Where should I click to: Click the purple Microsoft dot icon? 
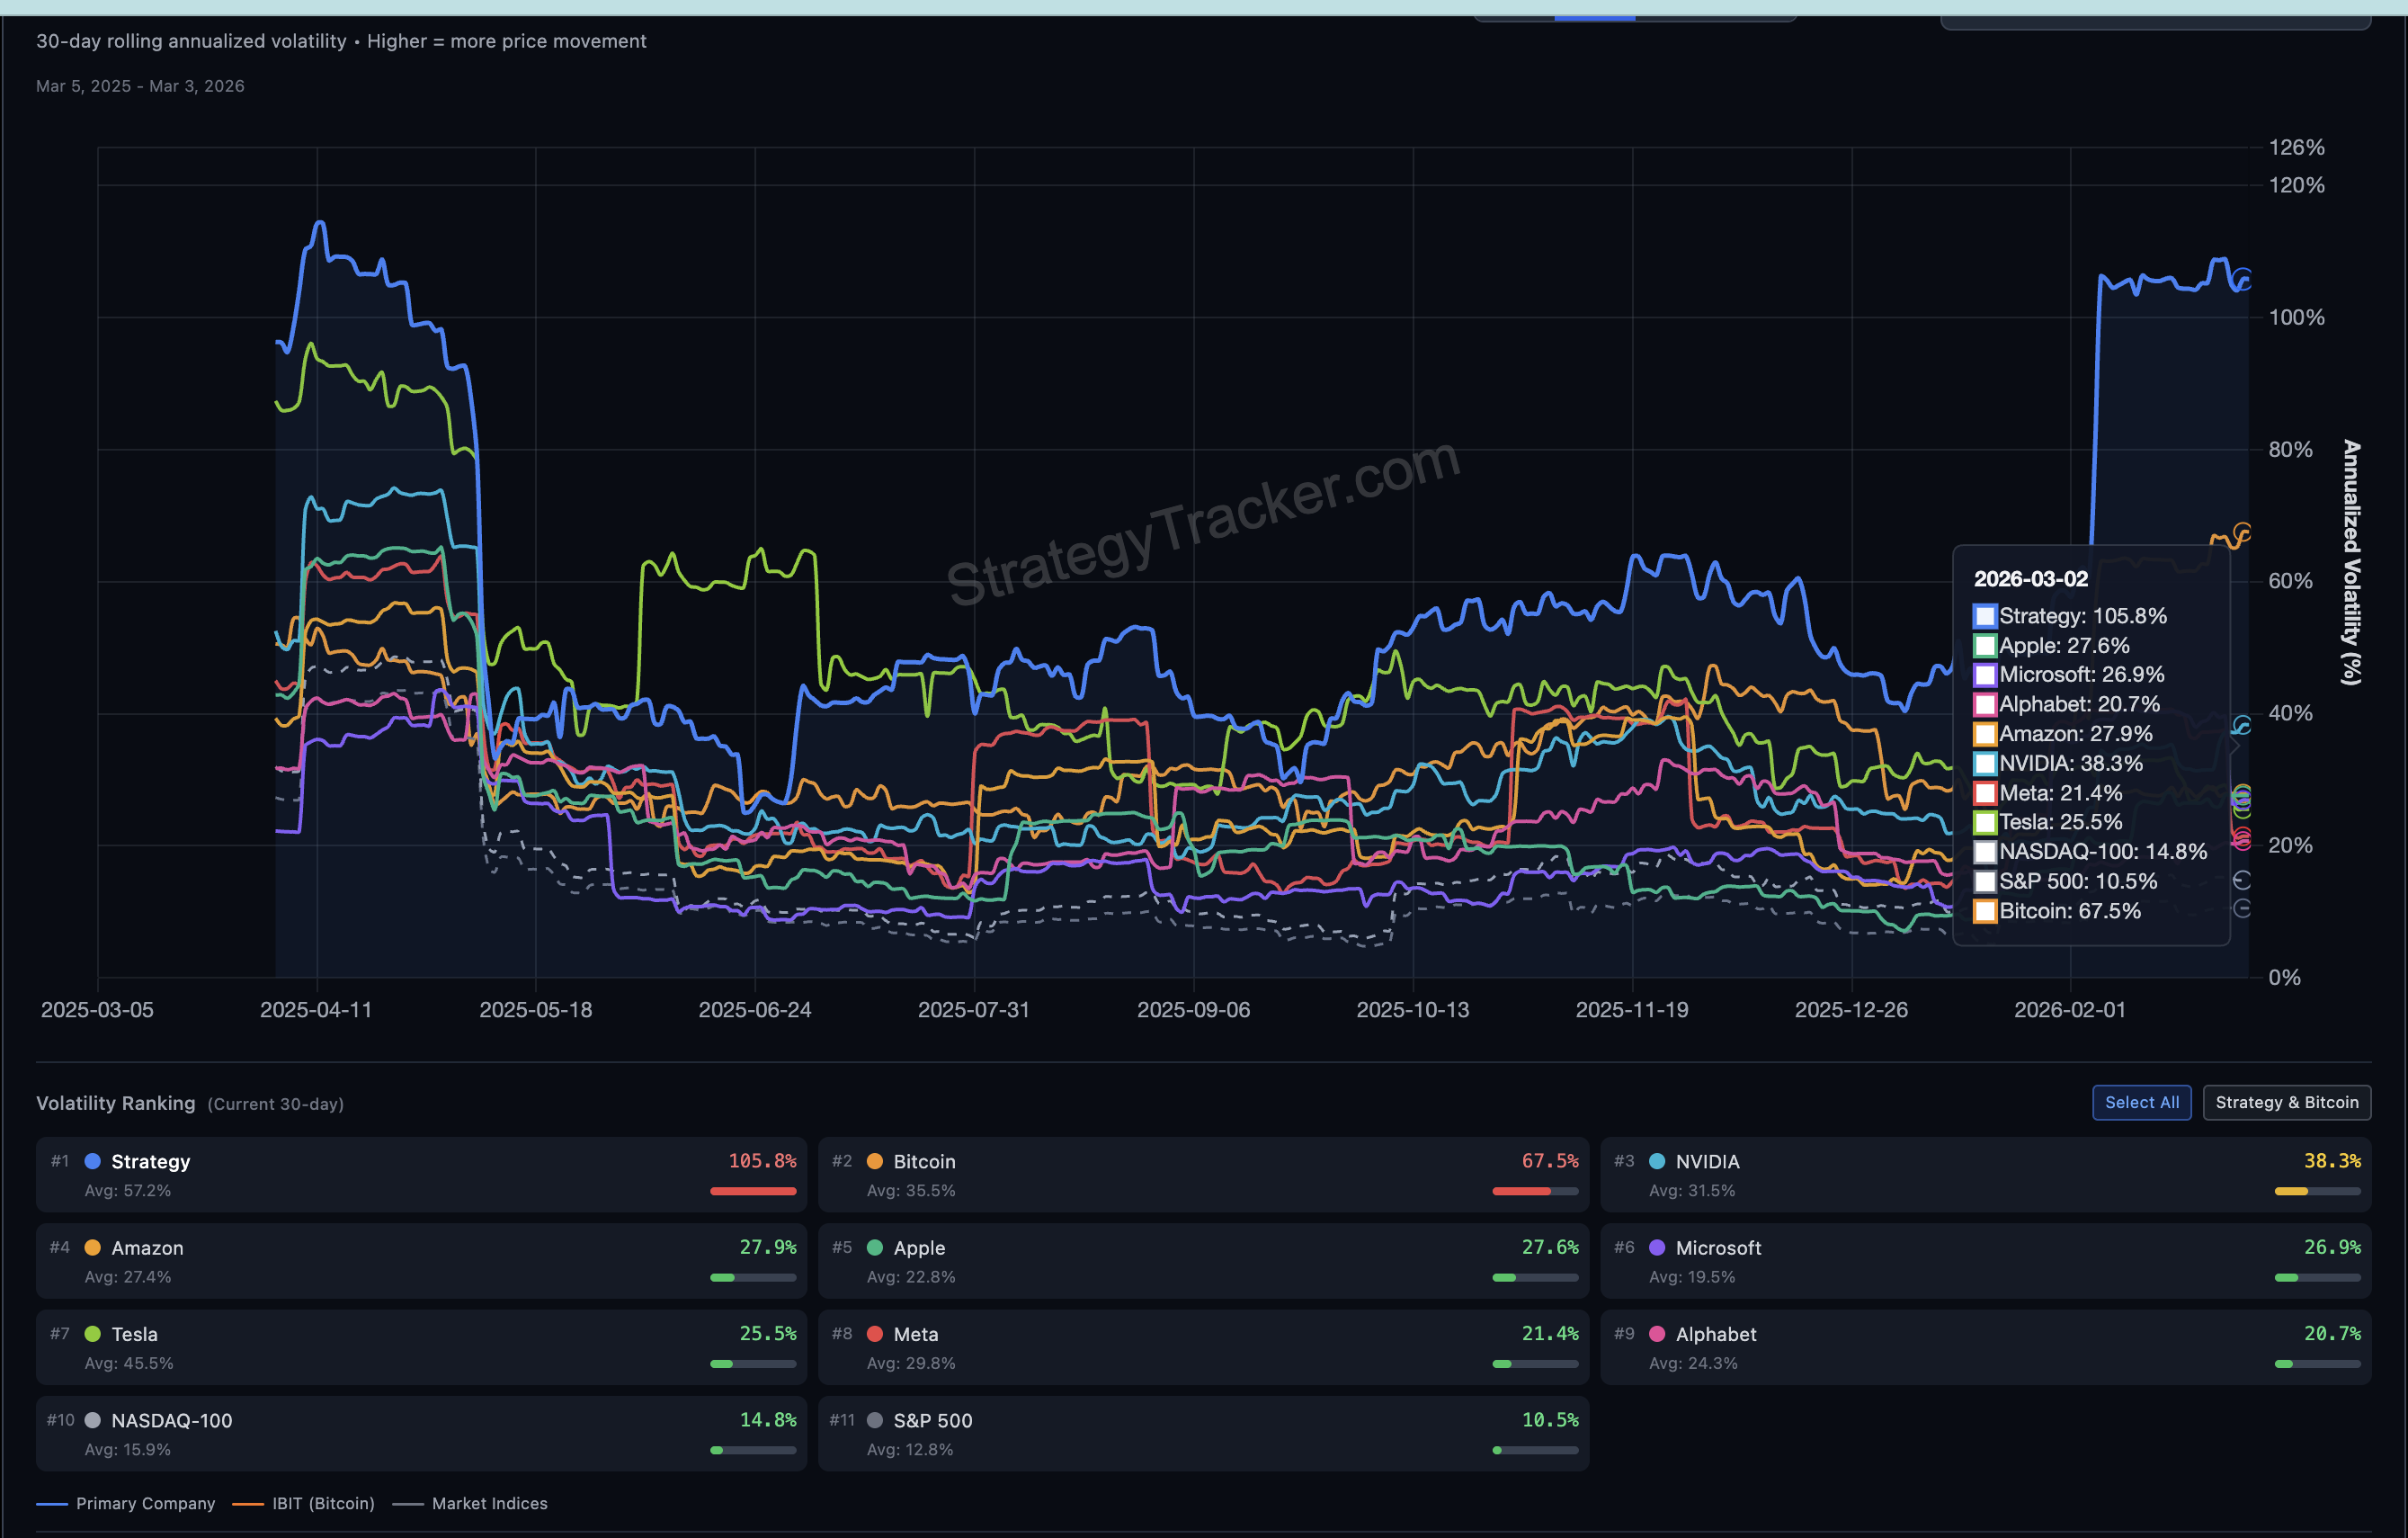click(1657, 1247)
